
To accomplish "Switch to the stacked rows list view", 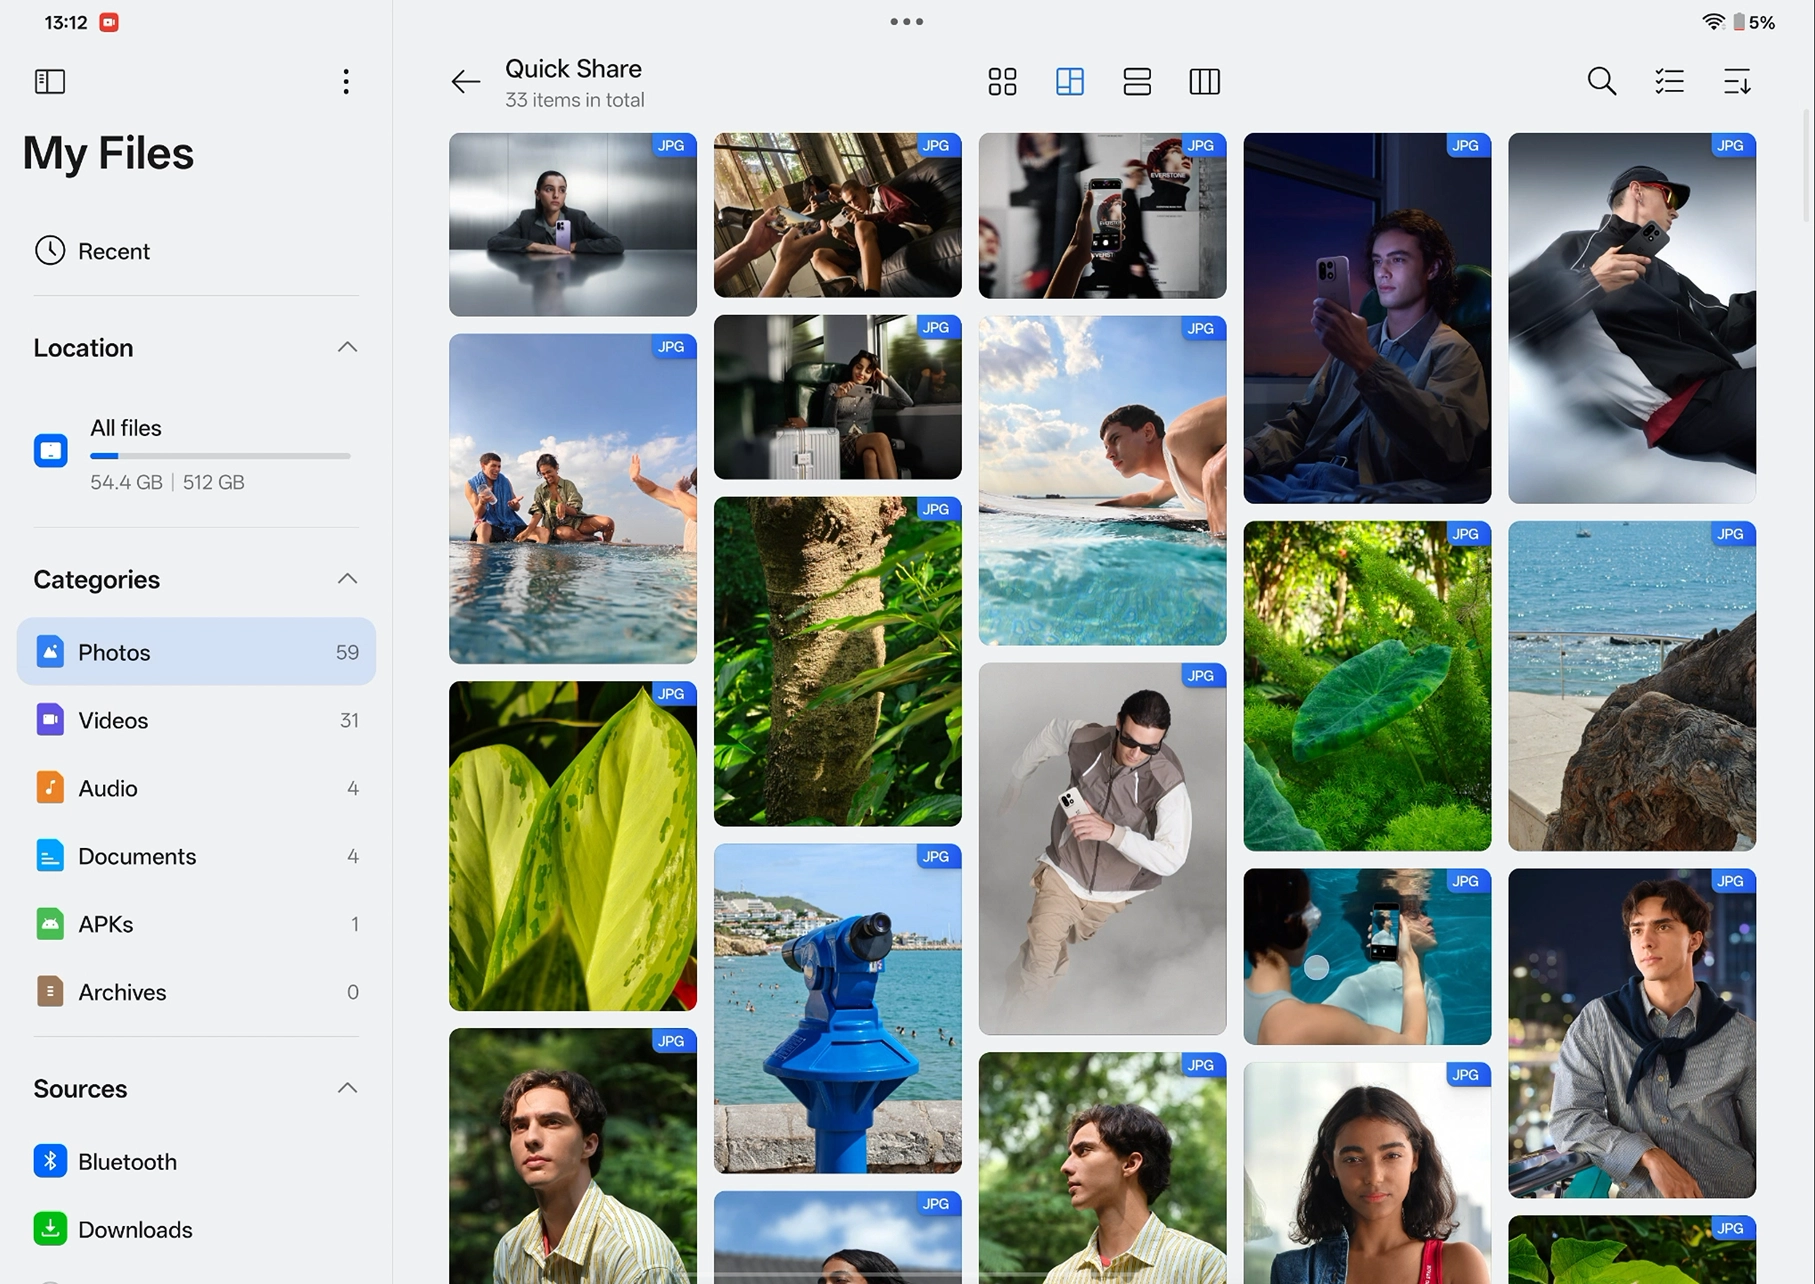I will pos(1137,81).
